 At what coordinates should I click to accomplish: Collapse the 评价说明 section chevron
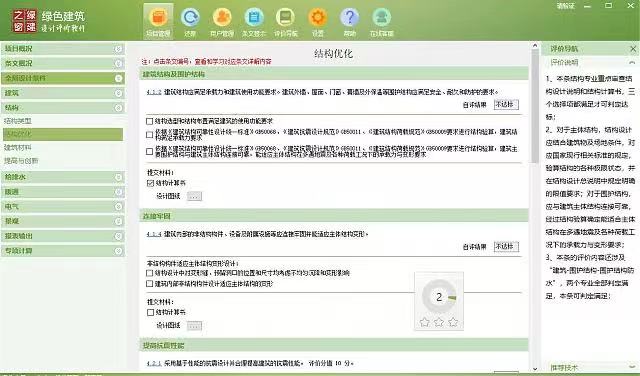click(632, 62)
